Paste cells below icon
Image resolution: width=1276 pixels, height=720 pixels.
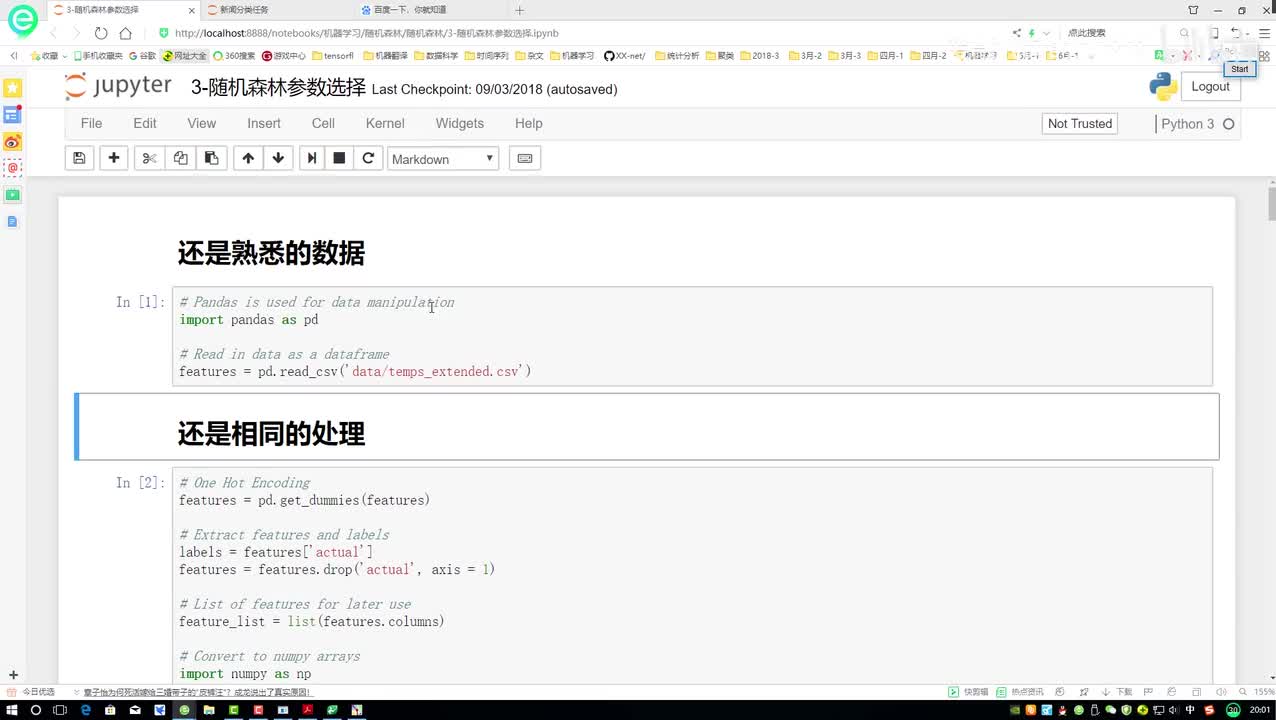pyautogui.click(x=211, y=158)
